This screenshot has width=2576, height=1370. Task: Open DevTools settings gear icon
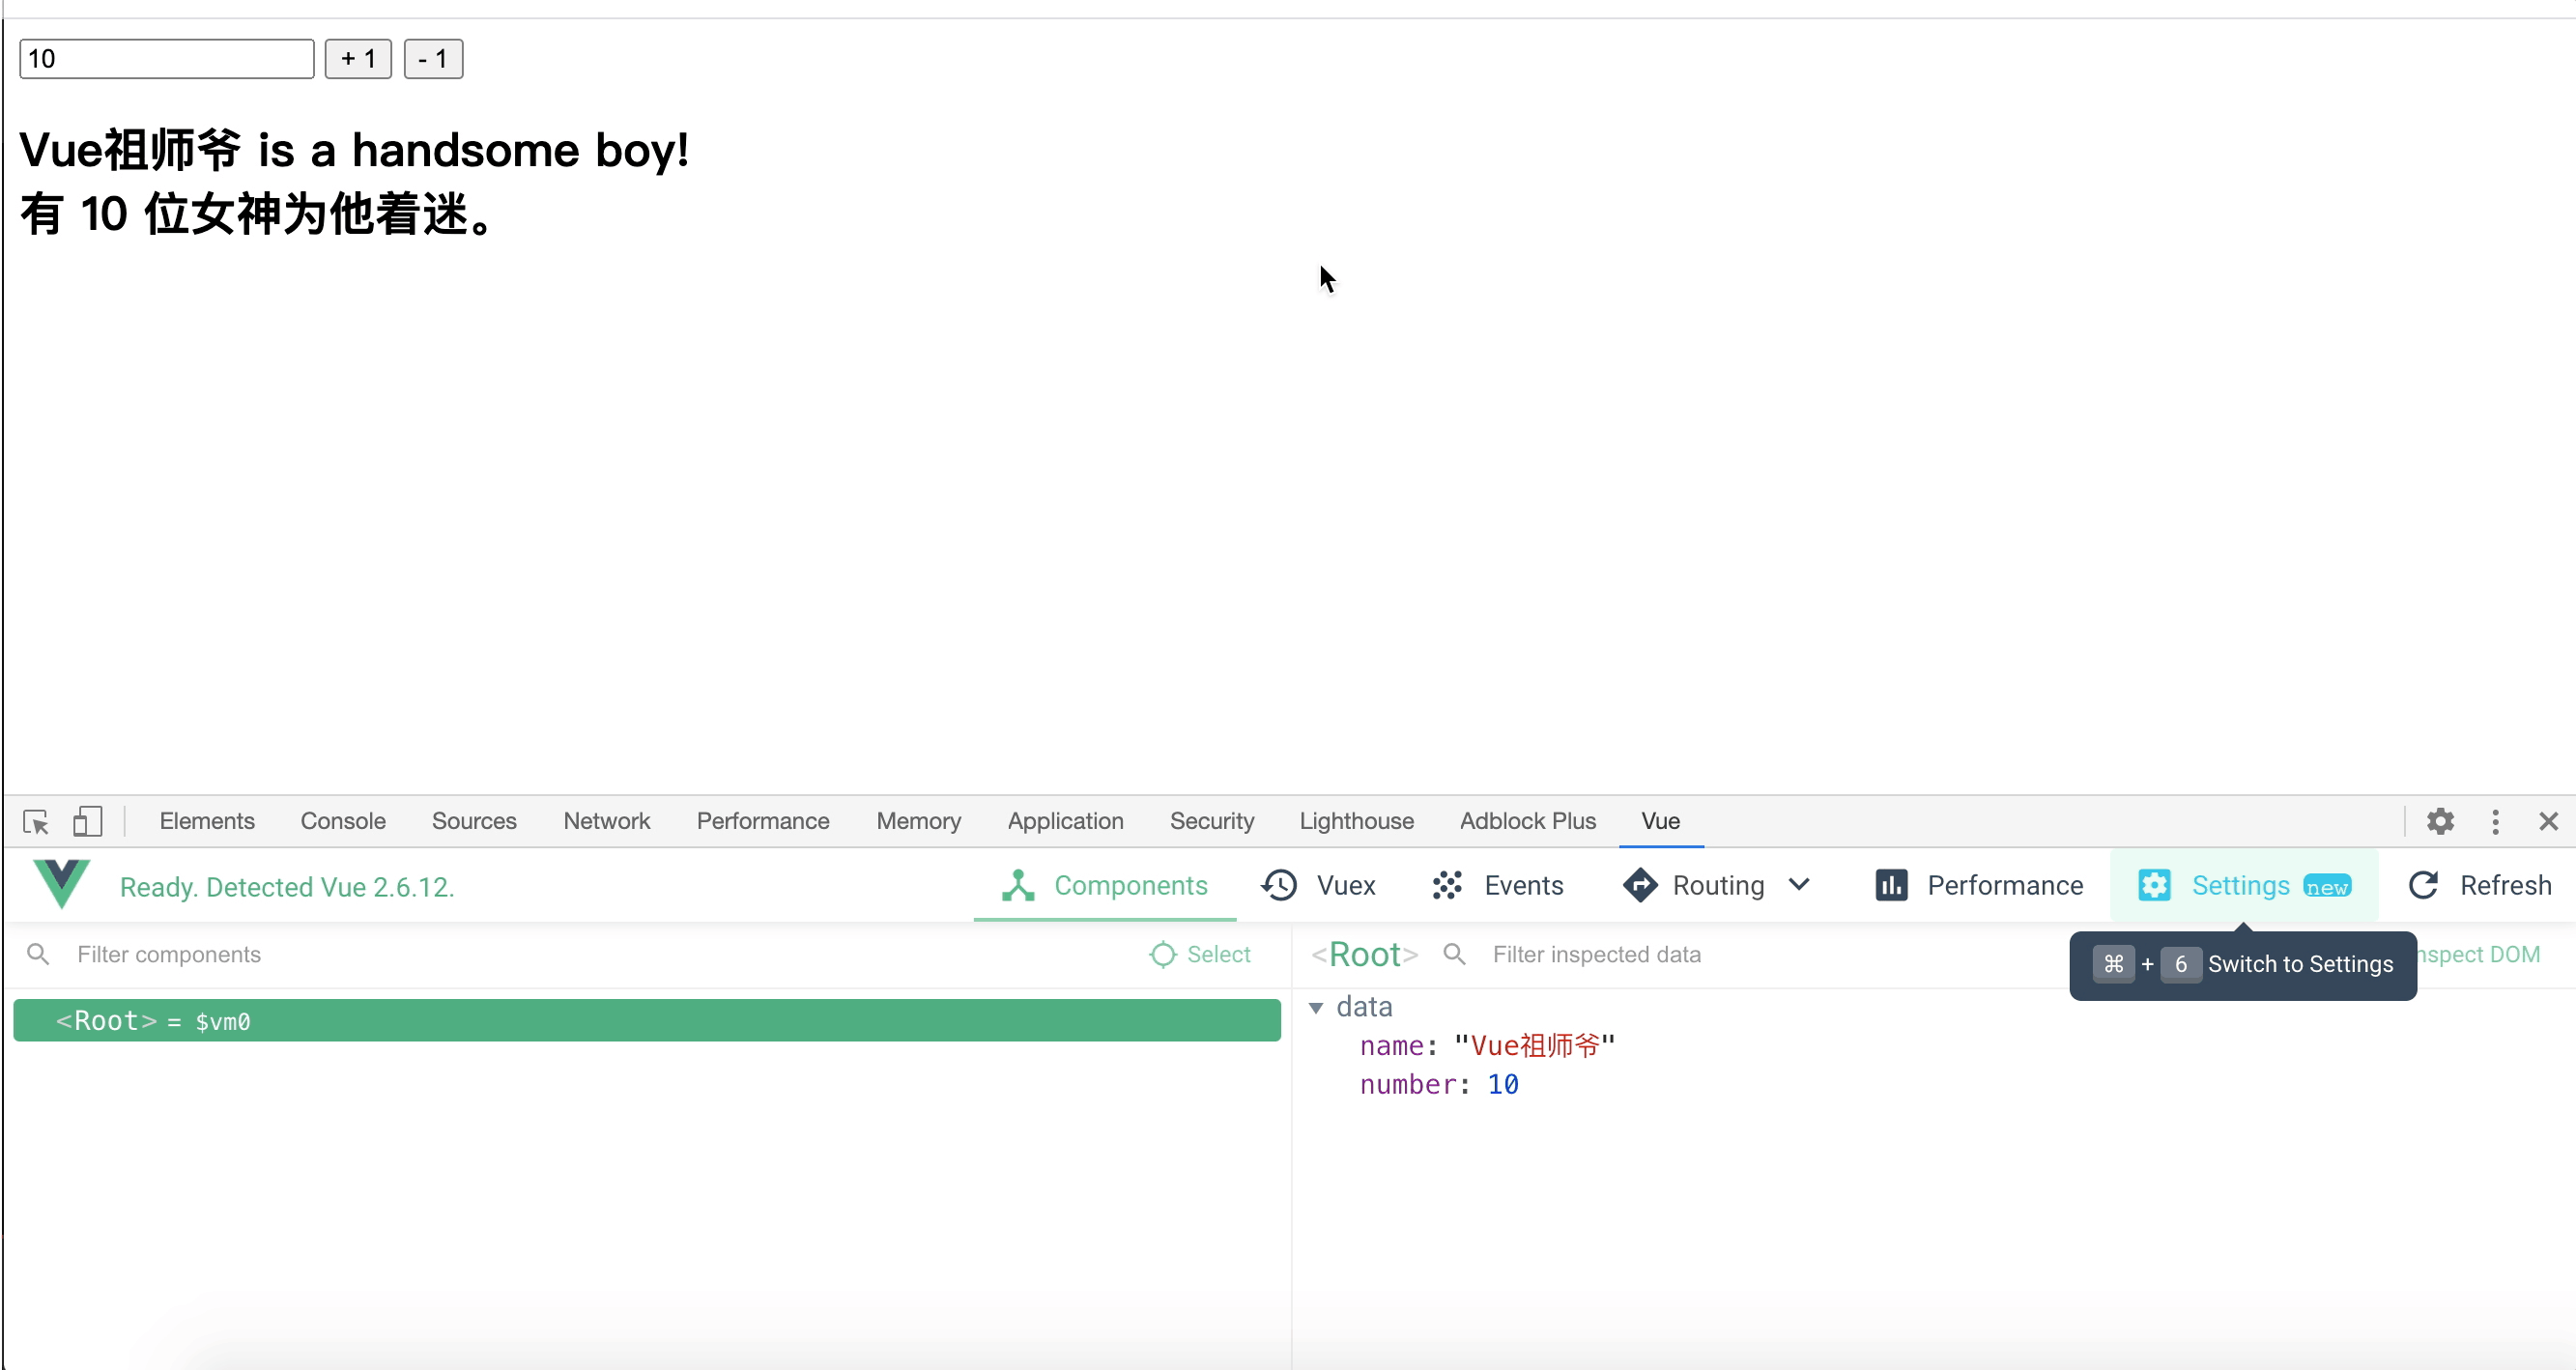pos(2440,822)
